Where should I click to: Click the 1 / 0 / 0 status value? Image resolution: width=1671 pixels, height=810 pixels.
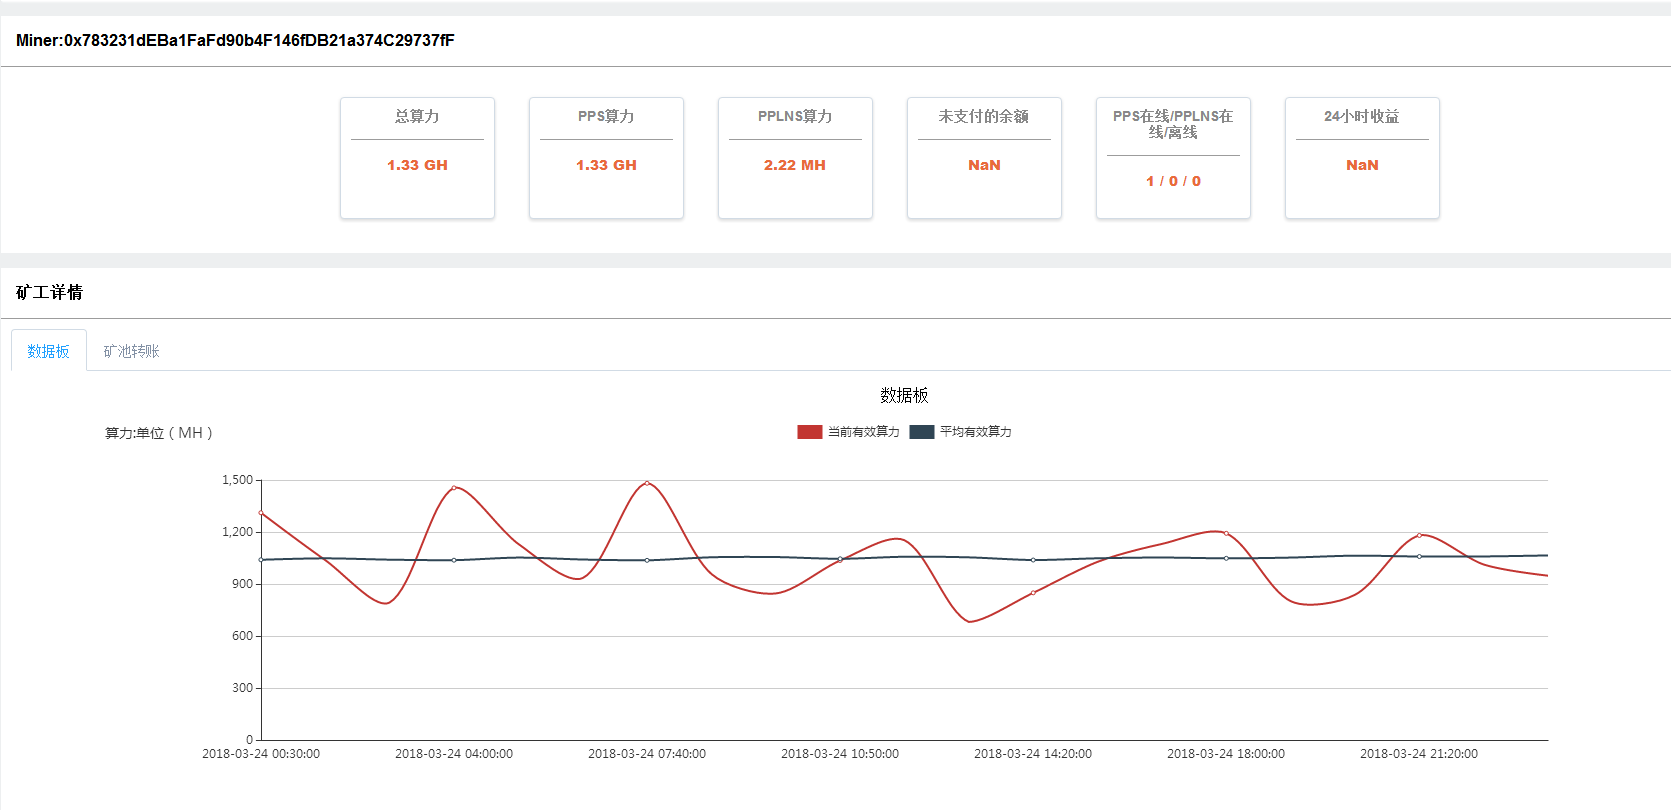(x=1173, y=181)
